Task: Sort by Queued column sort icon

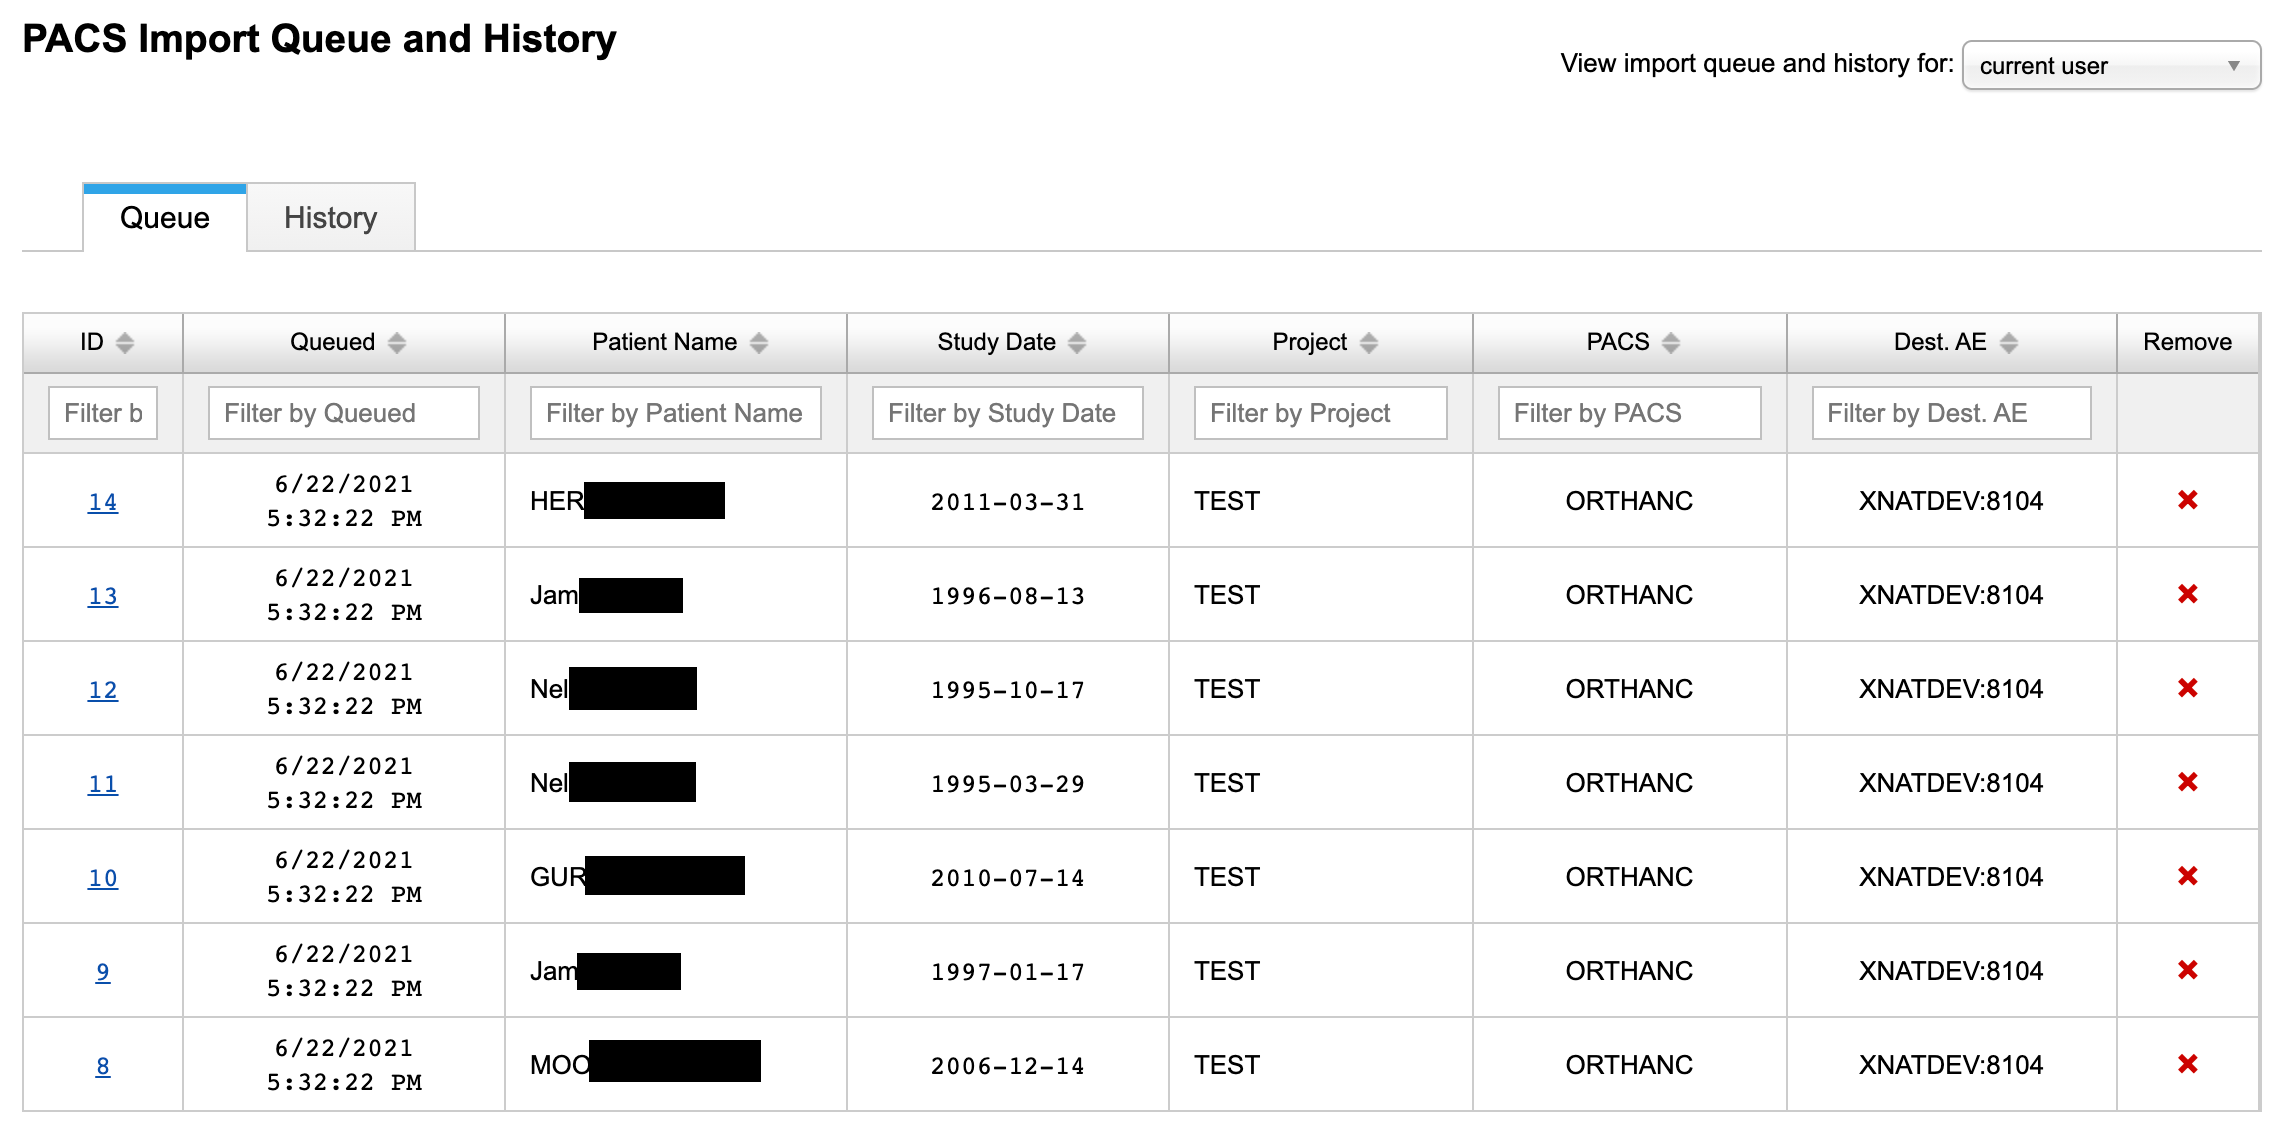Action: click(x=397, y=343)
